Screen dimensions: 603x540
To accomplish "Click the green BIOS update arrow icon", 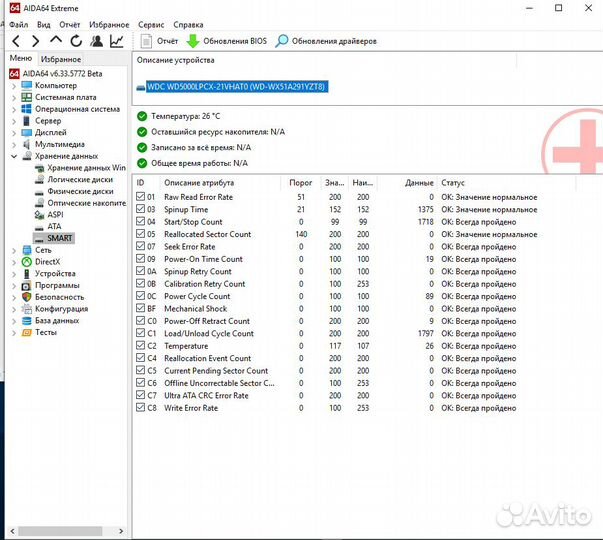I will pos(193,41).
